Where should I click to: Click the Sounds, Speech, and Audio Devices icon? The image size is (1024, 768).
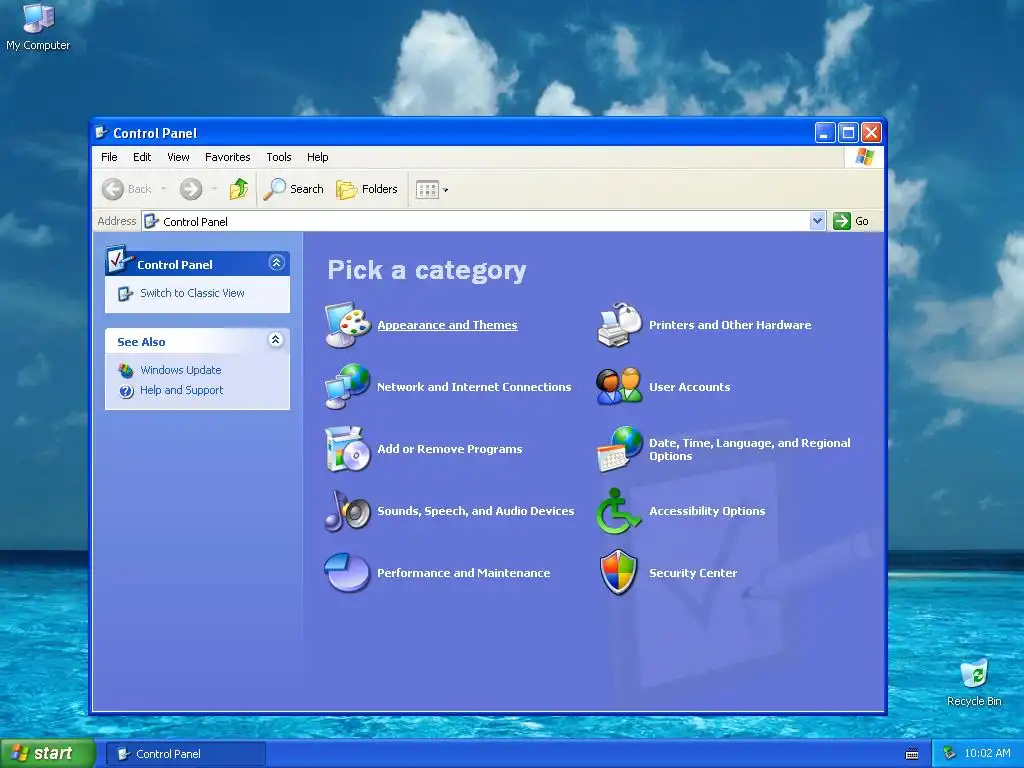pyautogui.click(x=347, y=511)
